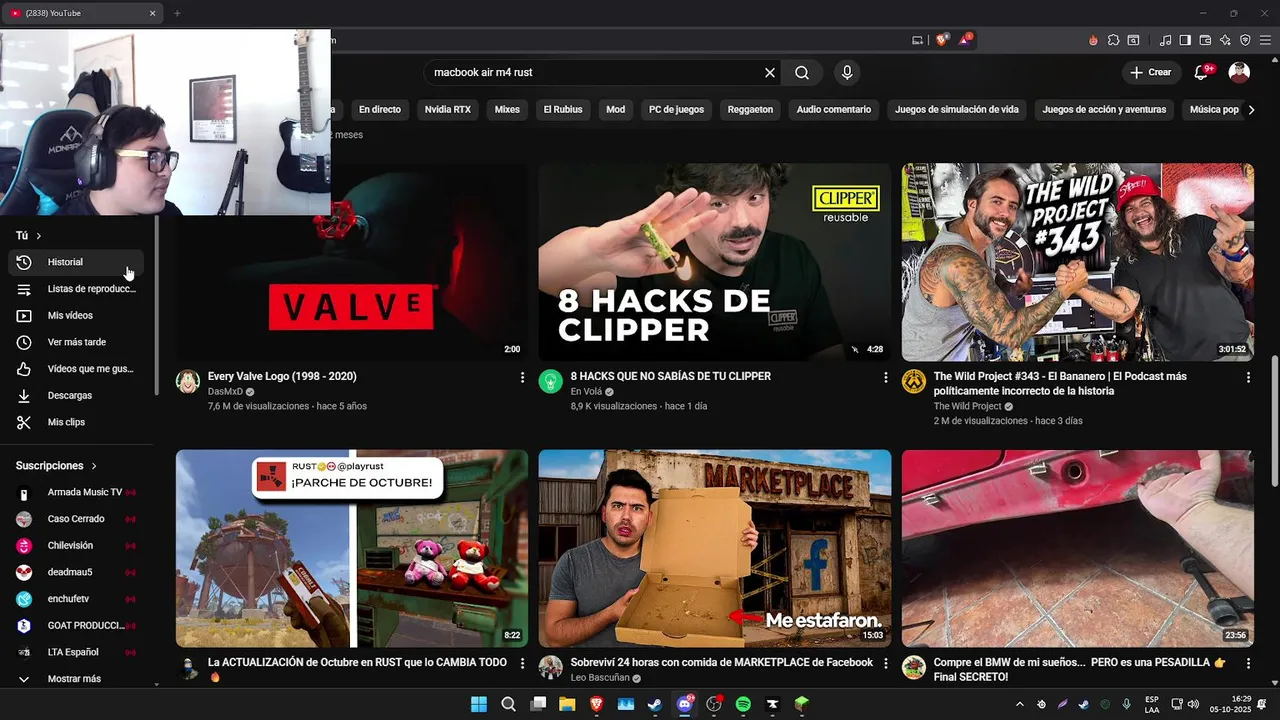Show more filter chips with right arrow
This screenshot has width=1280, height=720.
1251,110
